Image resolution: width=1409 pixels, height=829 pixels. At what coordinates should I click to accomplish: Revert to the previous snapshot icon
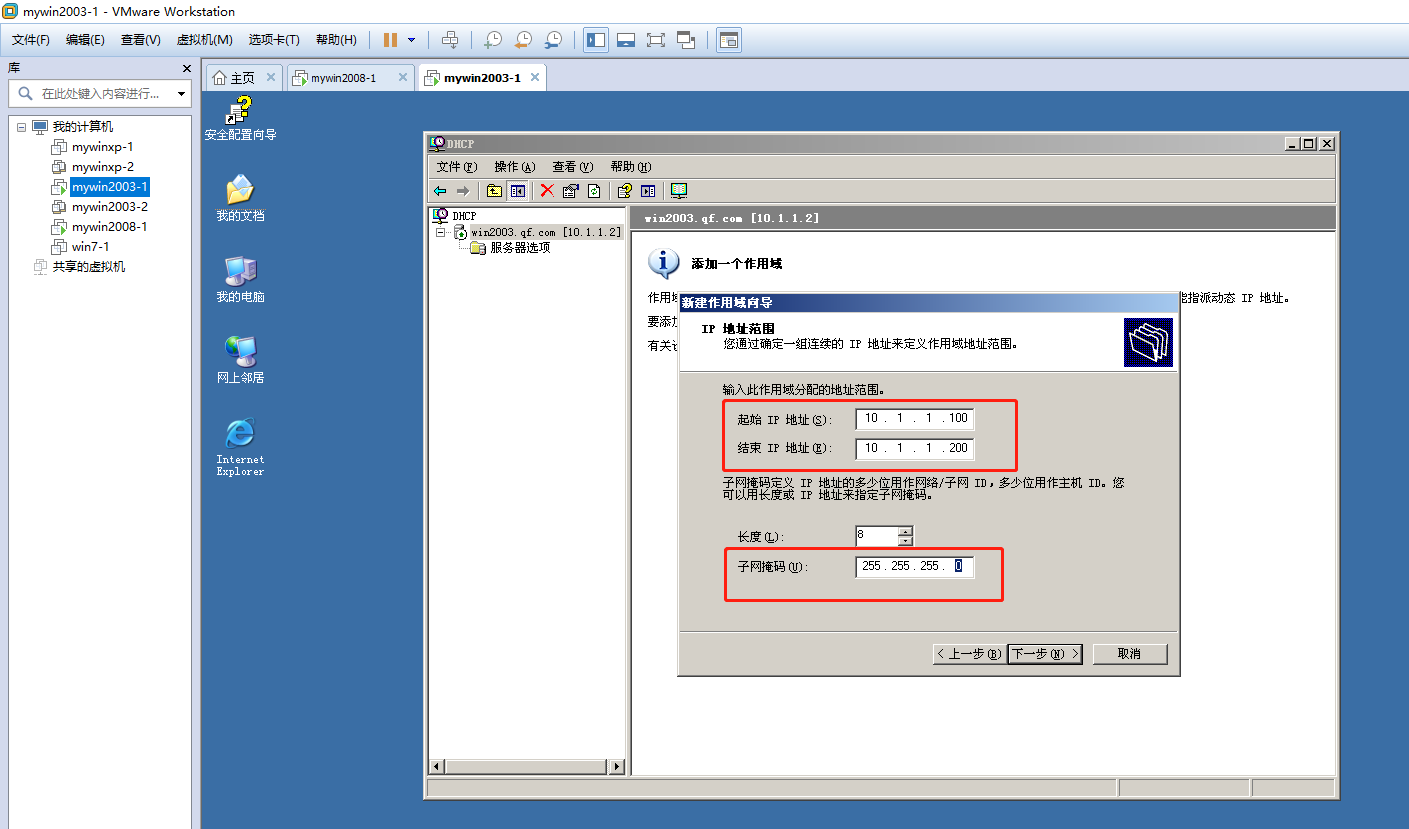click(523, 40)
